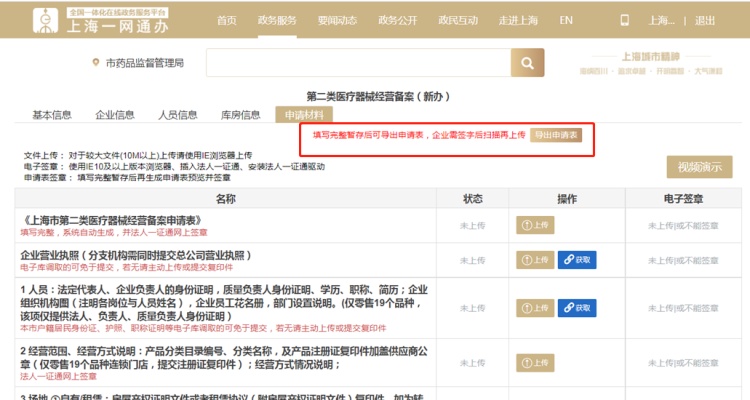The height and width of the screenshot is (400, 750).
Task: Focus the search text input field
Action: [357, 64]
